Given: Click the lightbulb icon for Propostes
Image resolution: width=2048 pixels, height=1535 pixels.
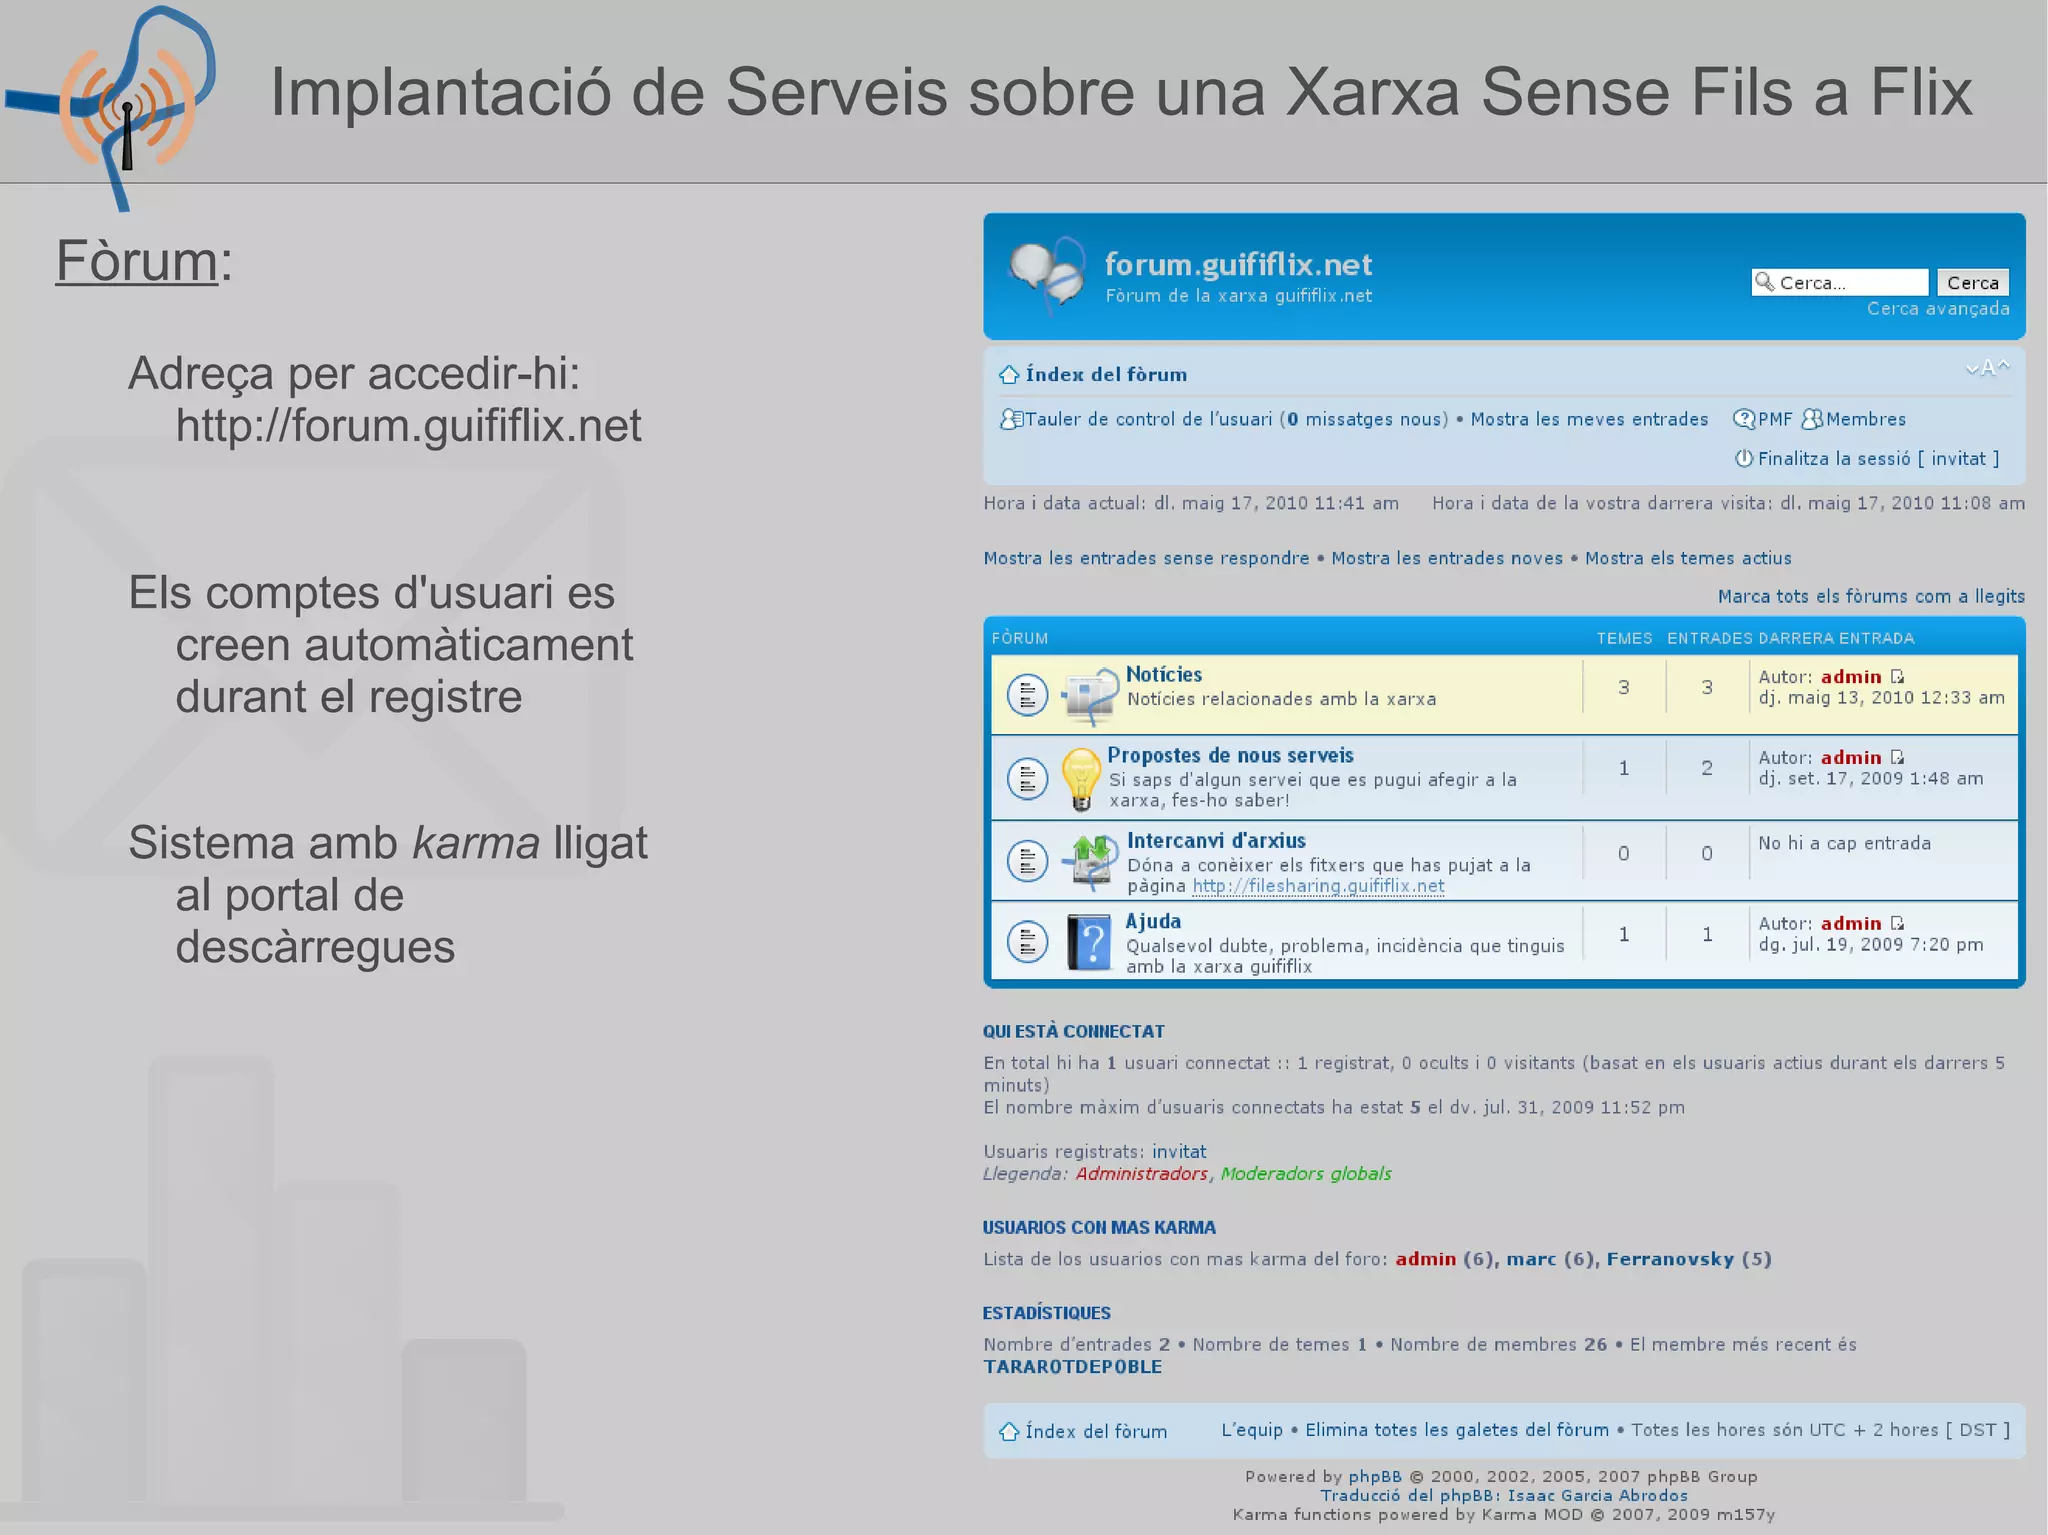Looking at the screenshot, I should (1080, 777).
